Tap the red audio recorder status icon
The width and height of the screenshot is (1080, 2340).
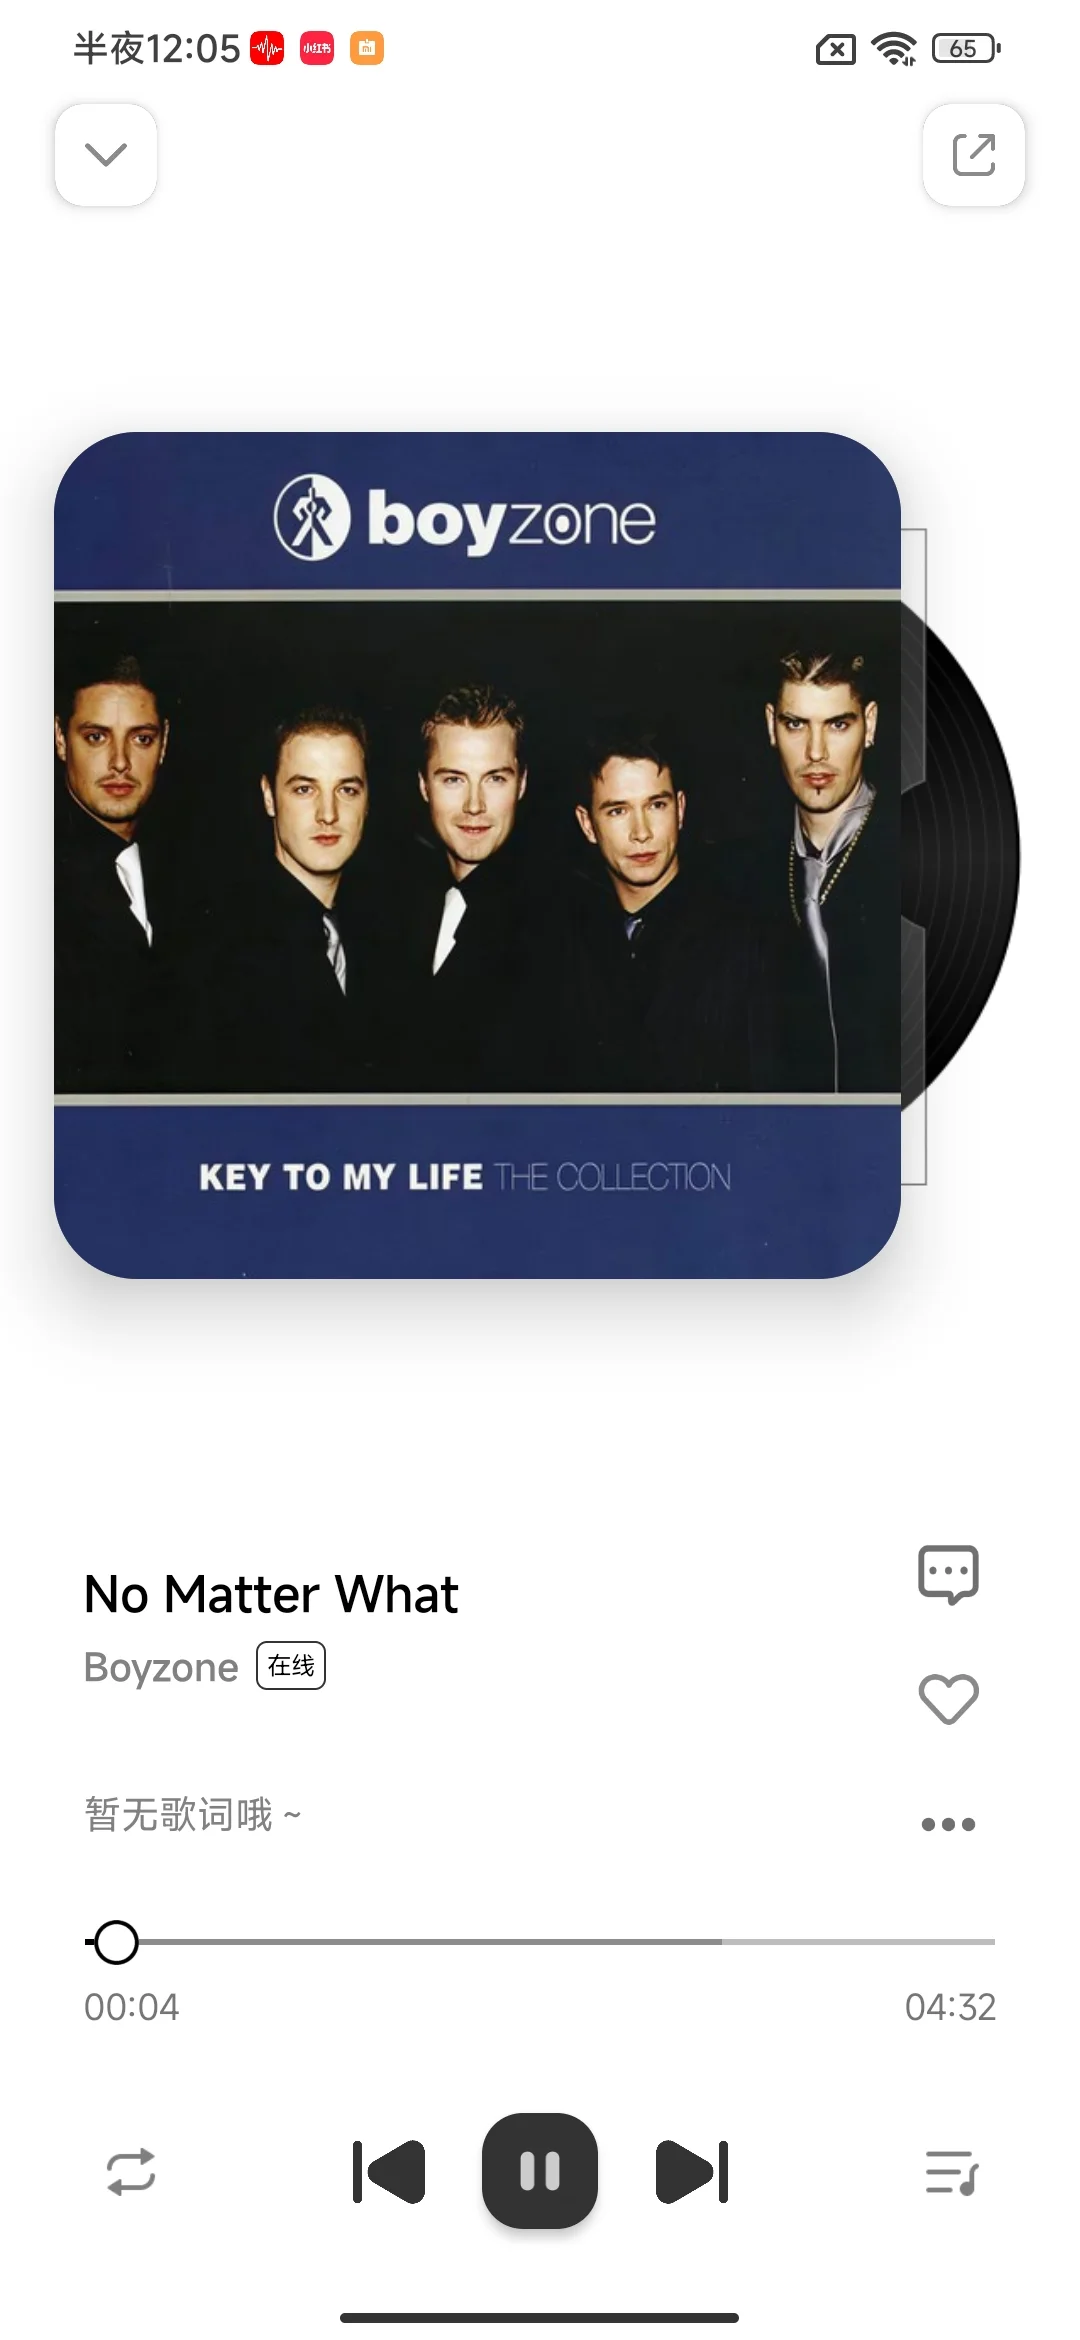[x=267, y=48]
